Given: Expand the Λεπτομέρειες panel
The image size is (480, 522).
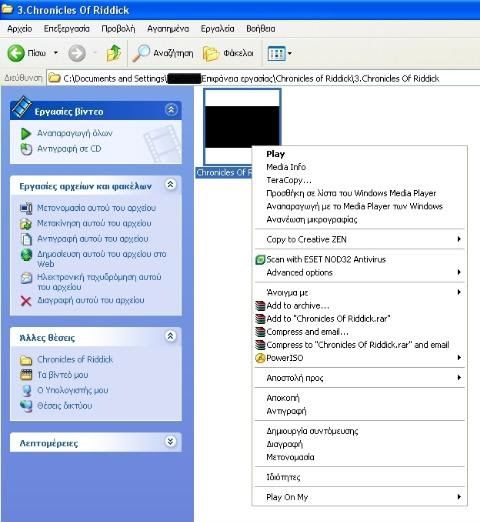Looking at the screenshot, I should click(170, 442).
